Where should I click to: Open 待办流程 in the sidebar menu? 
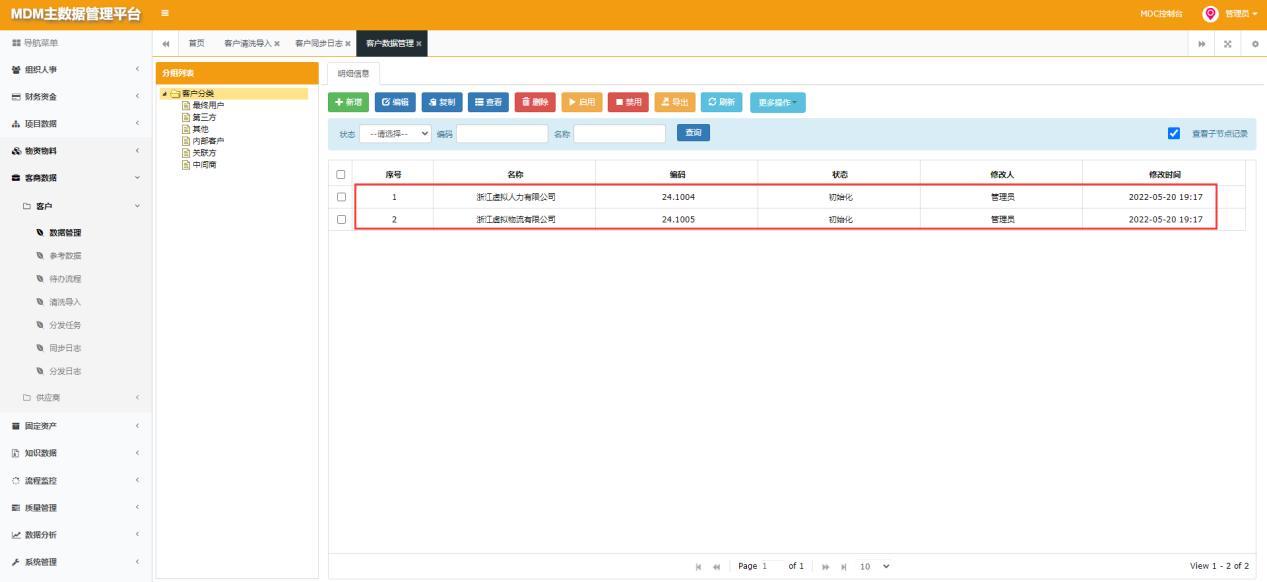66,279
